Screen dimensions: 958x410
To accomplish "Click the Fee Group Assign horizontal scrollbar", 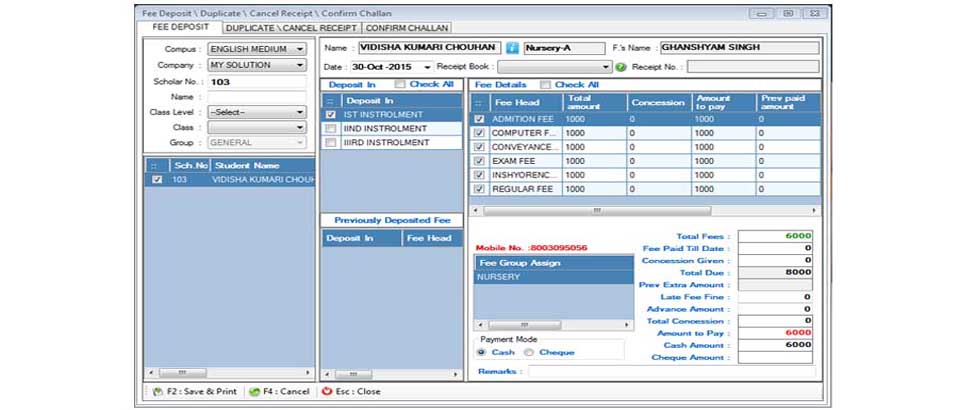I will 554,325.
